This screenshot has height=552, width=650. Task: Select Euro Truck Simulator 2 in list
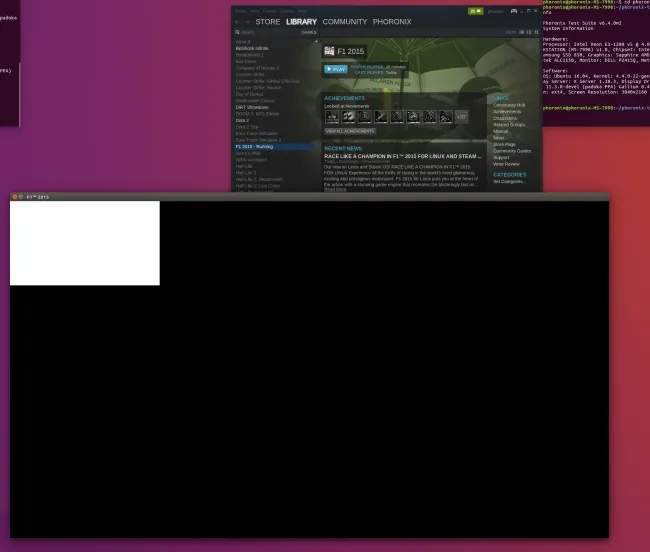click(258, 140)
